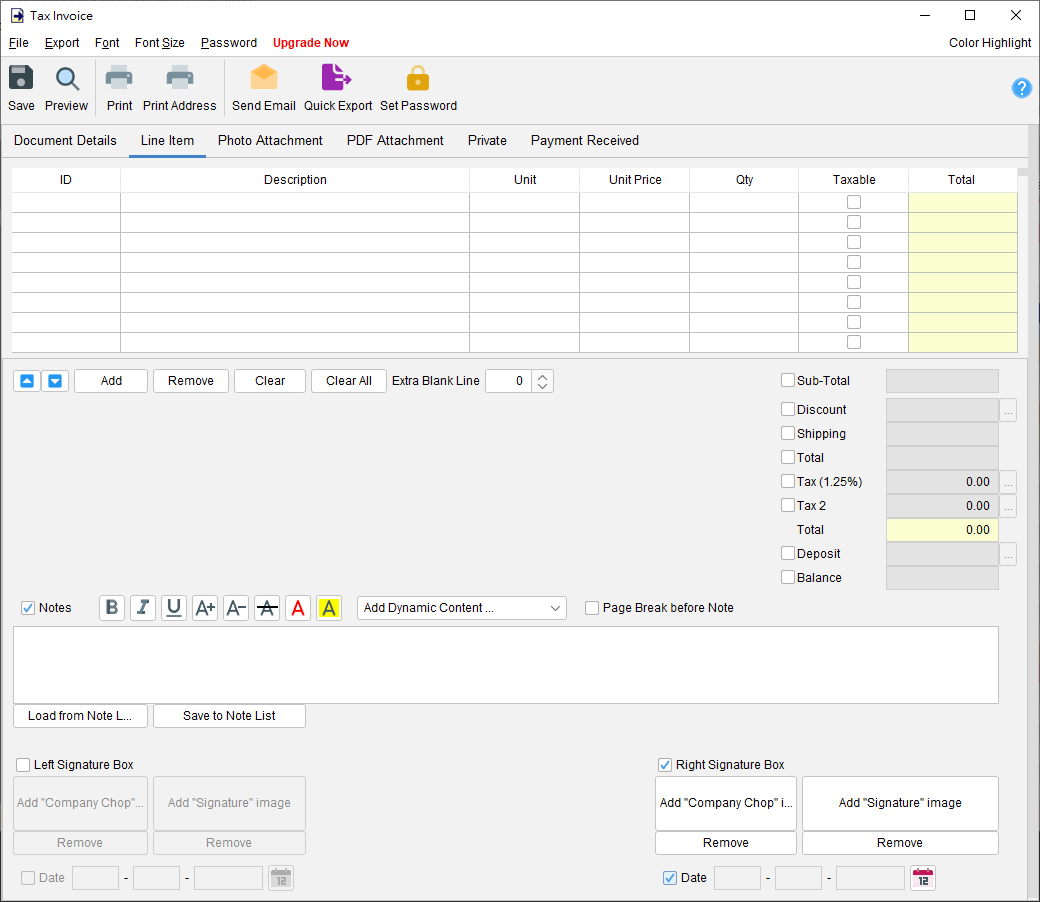Open the Add Dynamic Content dropdown
The image size is (1040, 902).
click(x=462, y=608)
